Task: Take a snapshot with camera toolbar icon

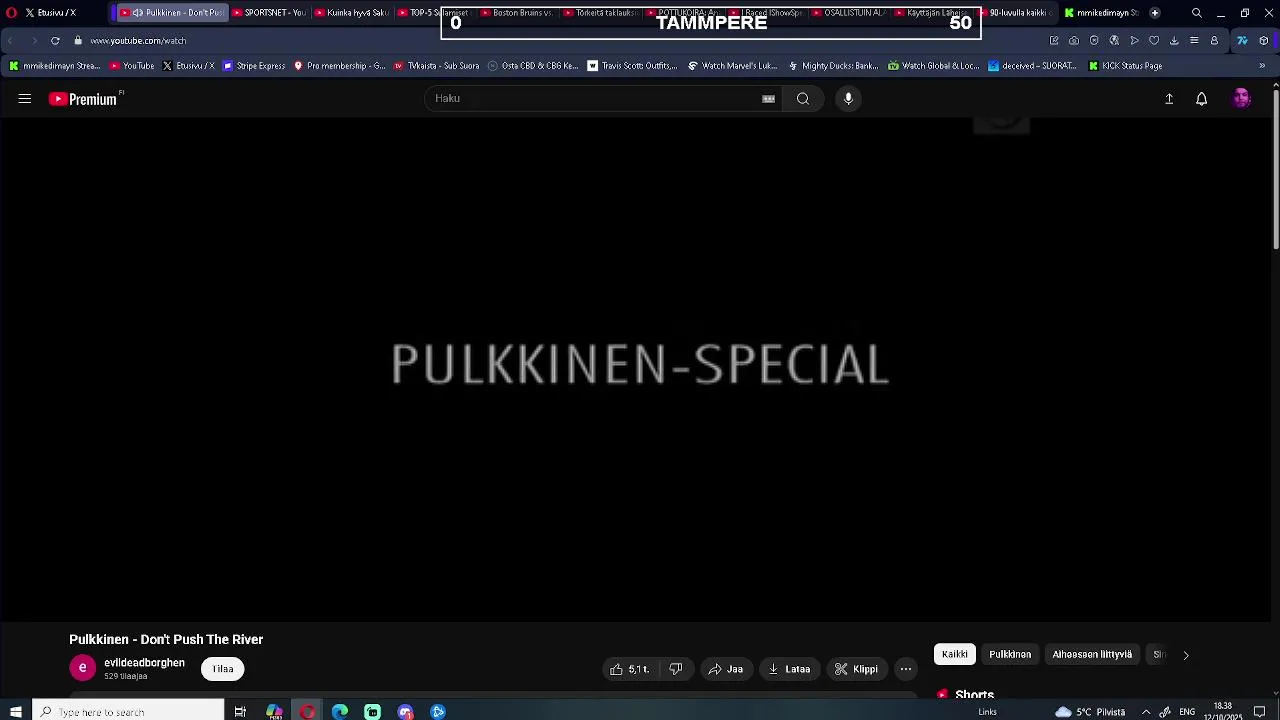Action: click(x=1074, y=41)
